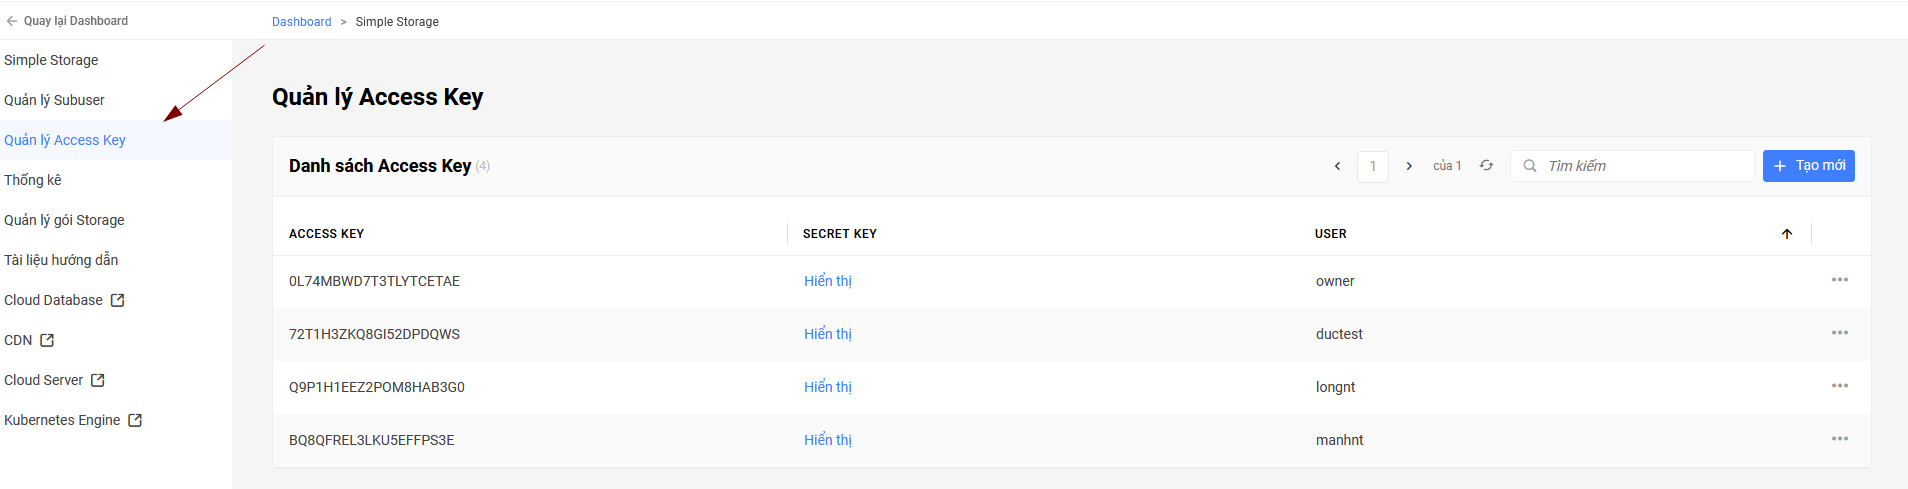Reveal the secret key for manhnt
The height and width of the screenshot is (489, 1908).
click(x=827, y=440)
